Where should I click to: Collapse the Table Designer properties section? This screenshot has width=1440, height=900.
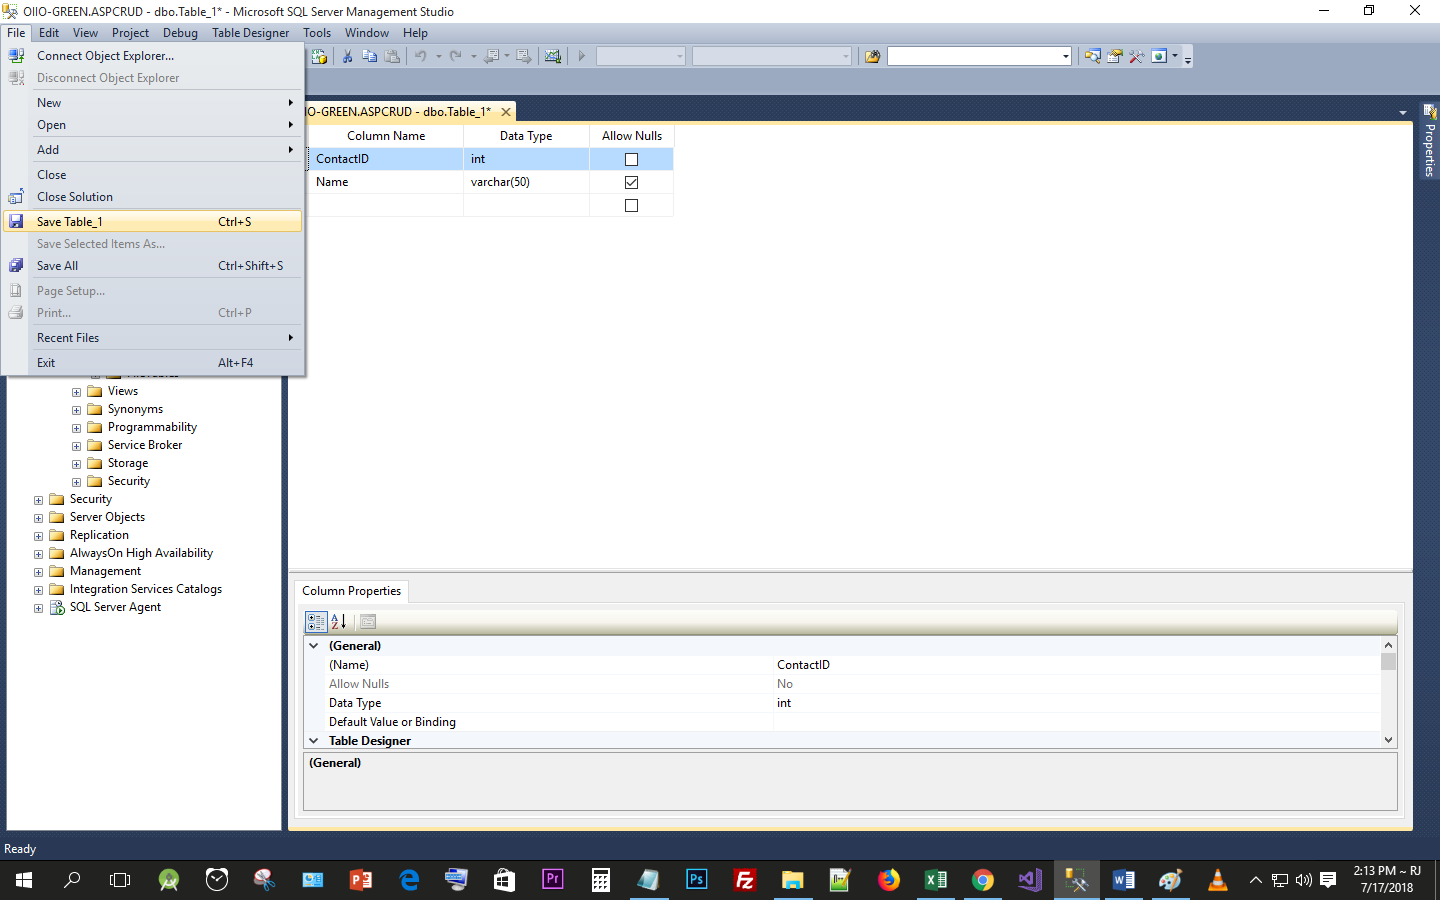click(313, 740)
